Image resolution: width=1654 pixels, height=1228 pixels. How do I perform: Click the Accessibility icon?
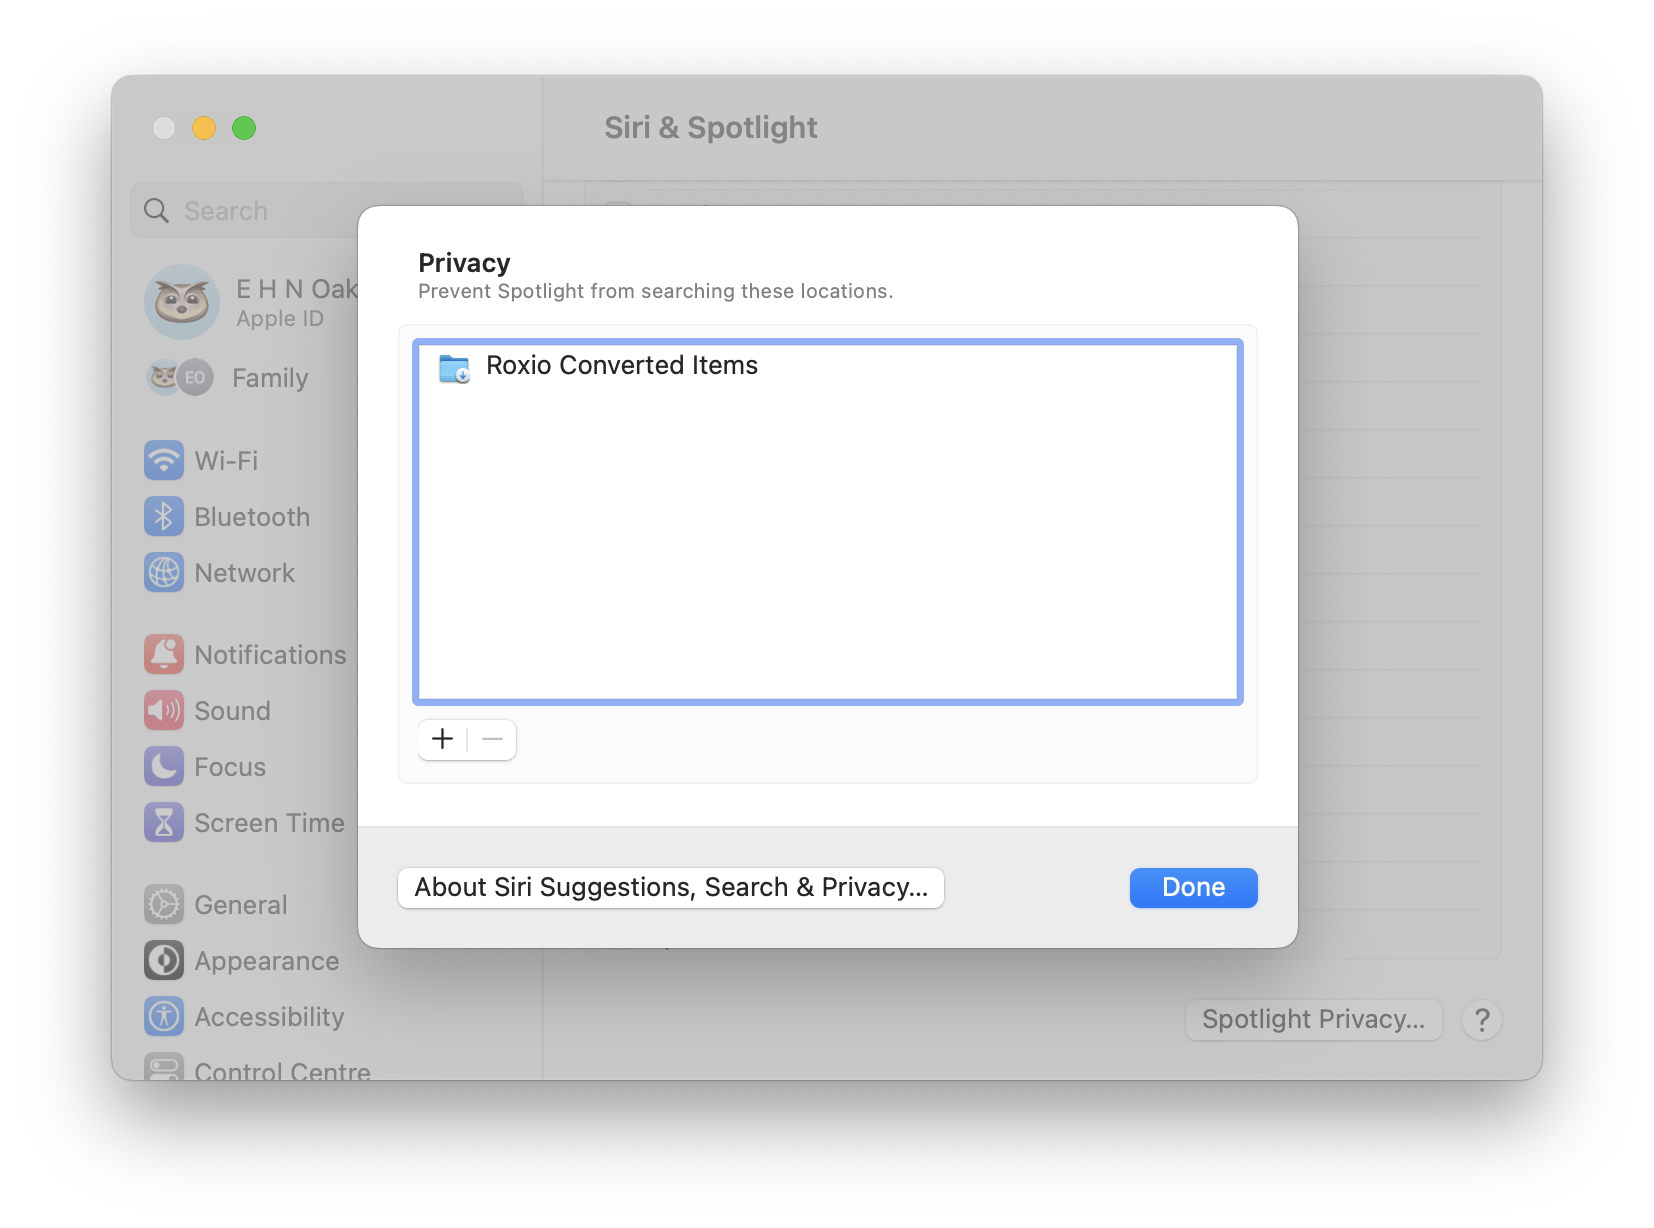[x=164, y=1017]
